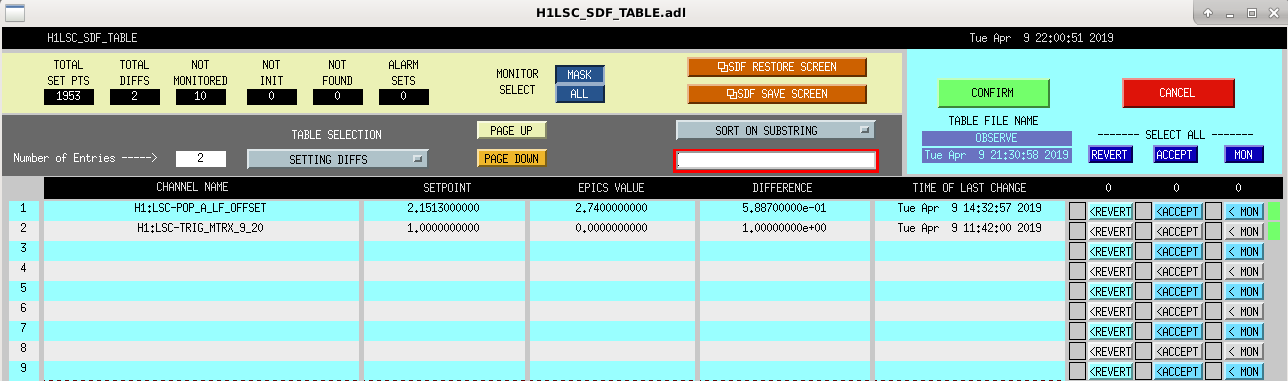
Task: Select the MASK monitor option
Action: click(580, 75)
